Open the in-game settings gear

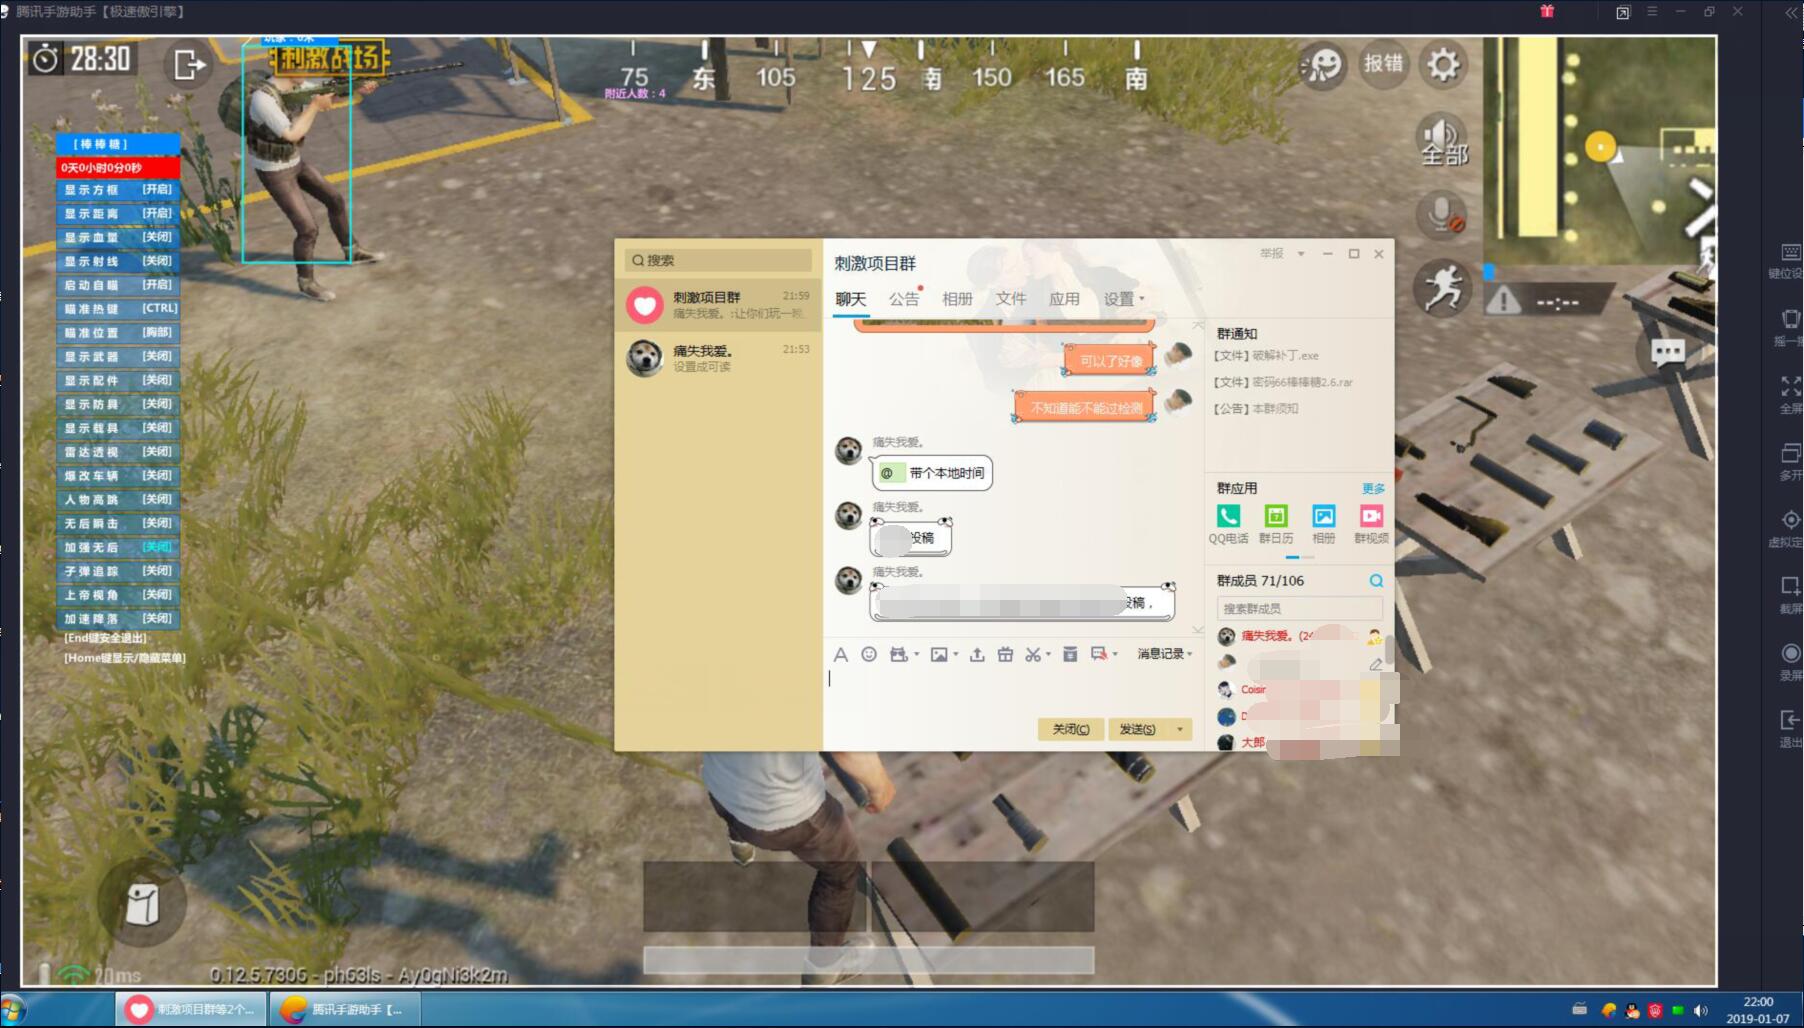click(x=1443, y=65)
